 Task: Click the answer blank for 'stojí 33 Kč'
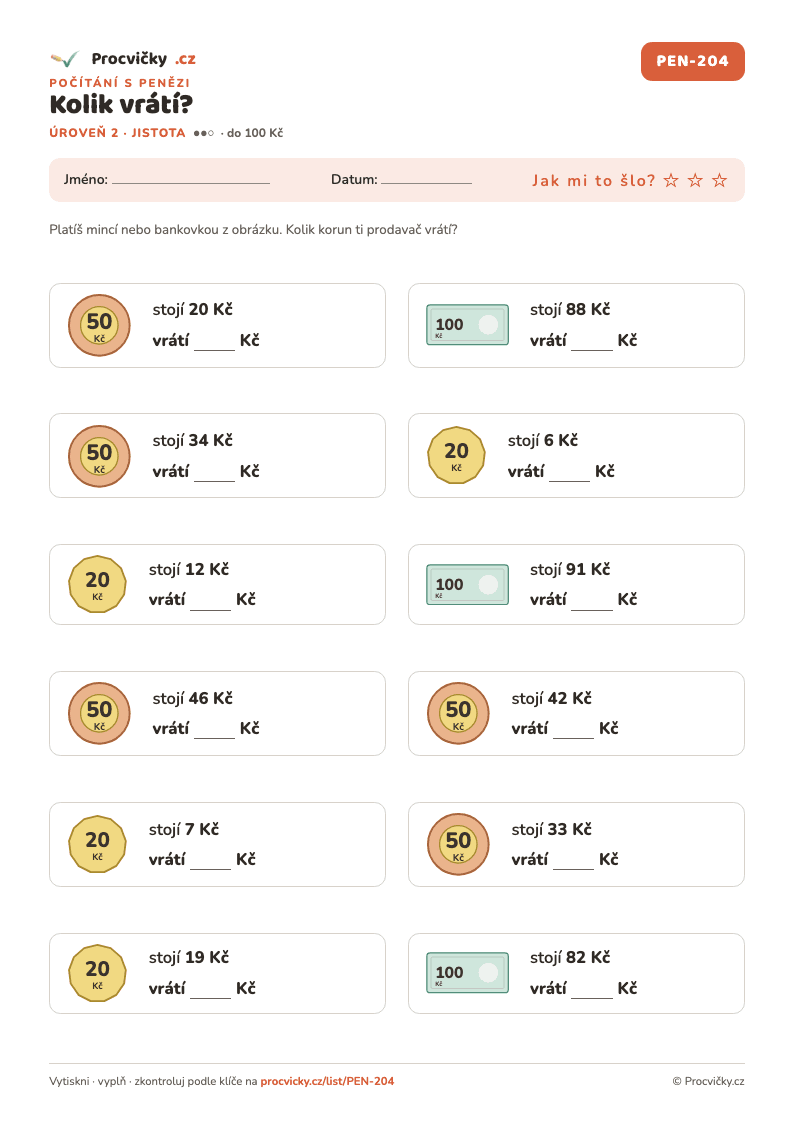pyautogui.click(x=573, y=862)
